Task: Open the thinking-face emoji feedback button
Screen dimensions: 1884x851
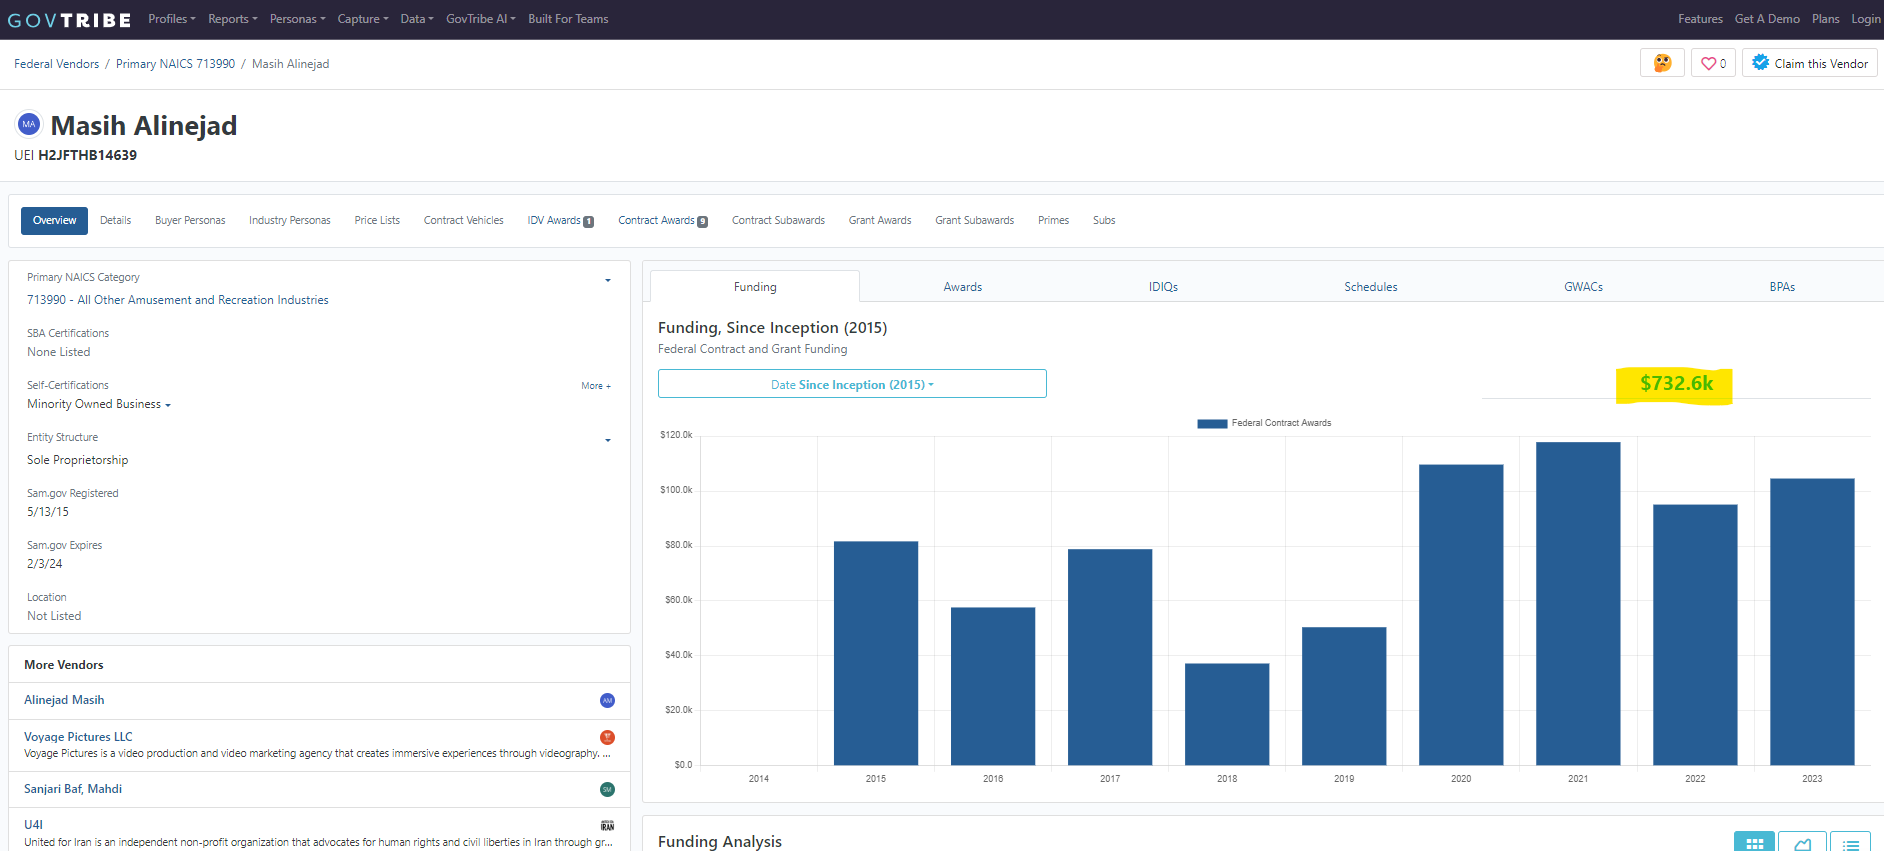Action: [1662, 63]
